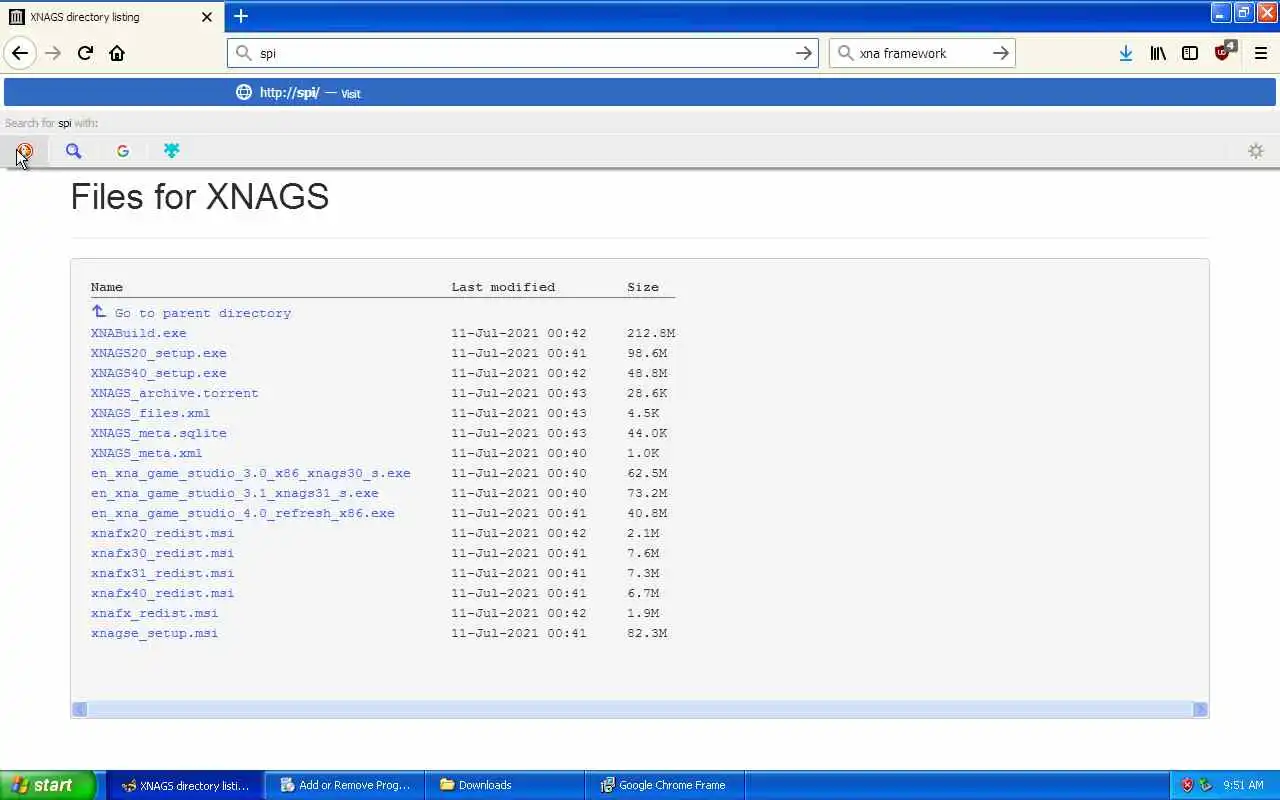Click the red shield tray icon
The width and height of the screenshot is (1280, 800).
1187,785
